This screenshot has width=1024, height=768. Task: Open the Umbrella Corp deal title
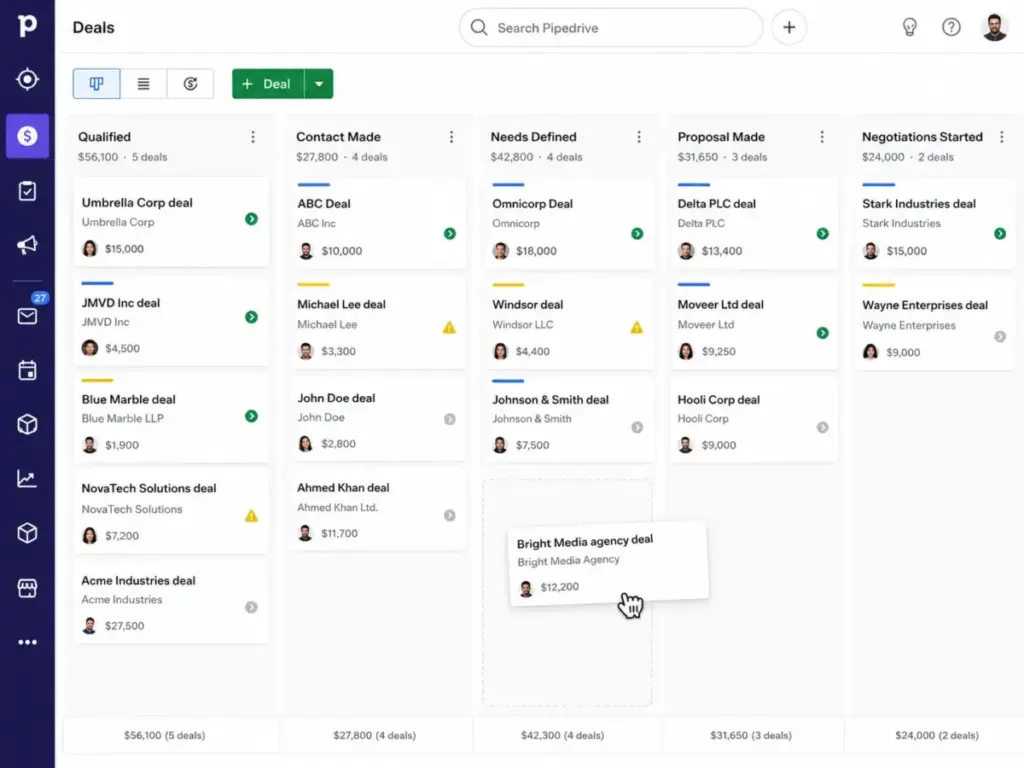click(137, 202)
